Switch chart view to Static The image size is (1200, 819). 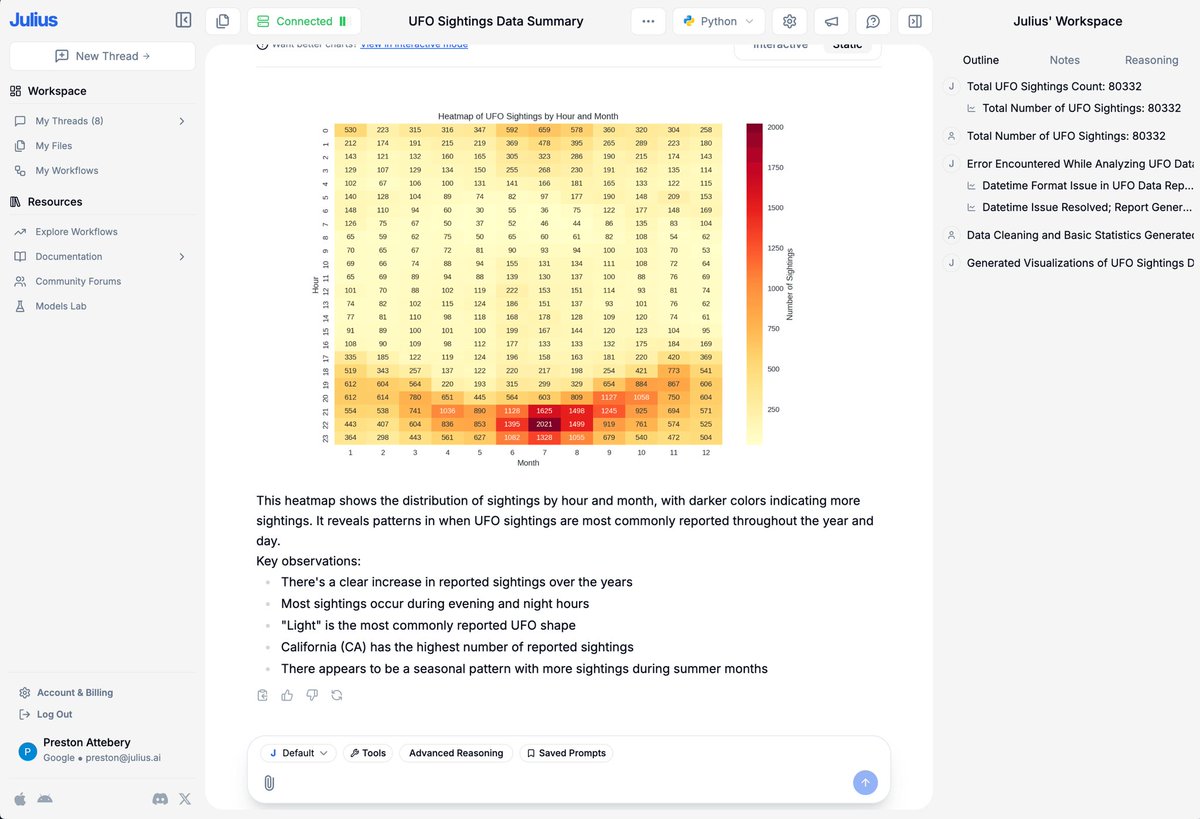[847, 45]
